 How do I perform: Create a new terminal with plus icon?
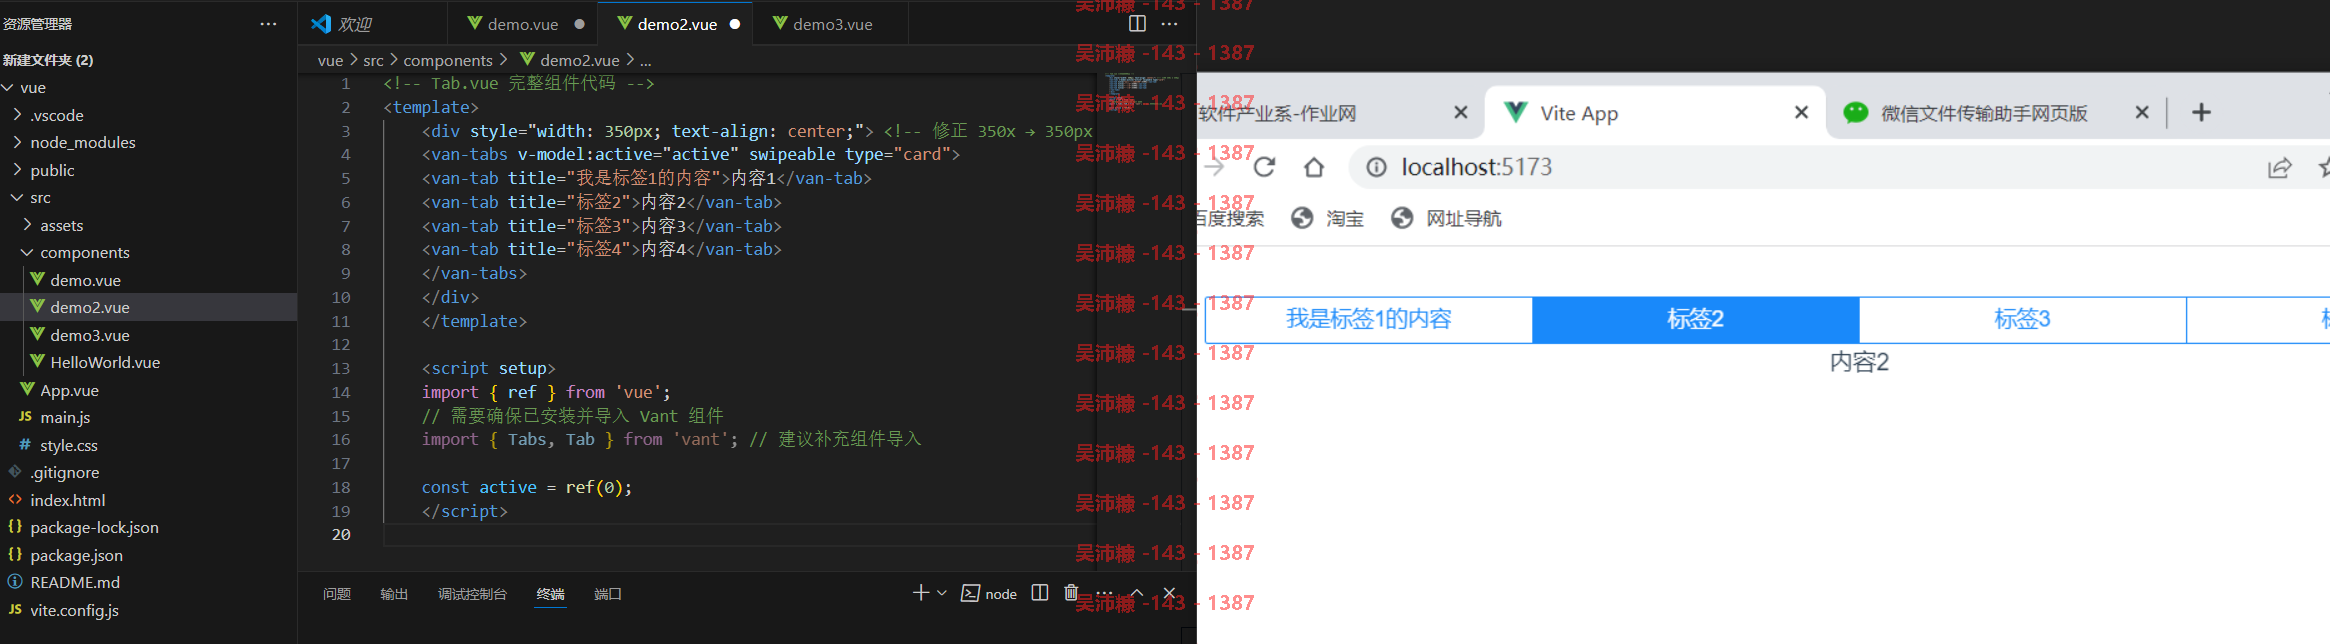[921, 593]
